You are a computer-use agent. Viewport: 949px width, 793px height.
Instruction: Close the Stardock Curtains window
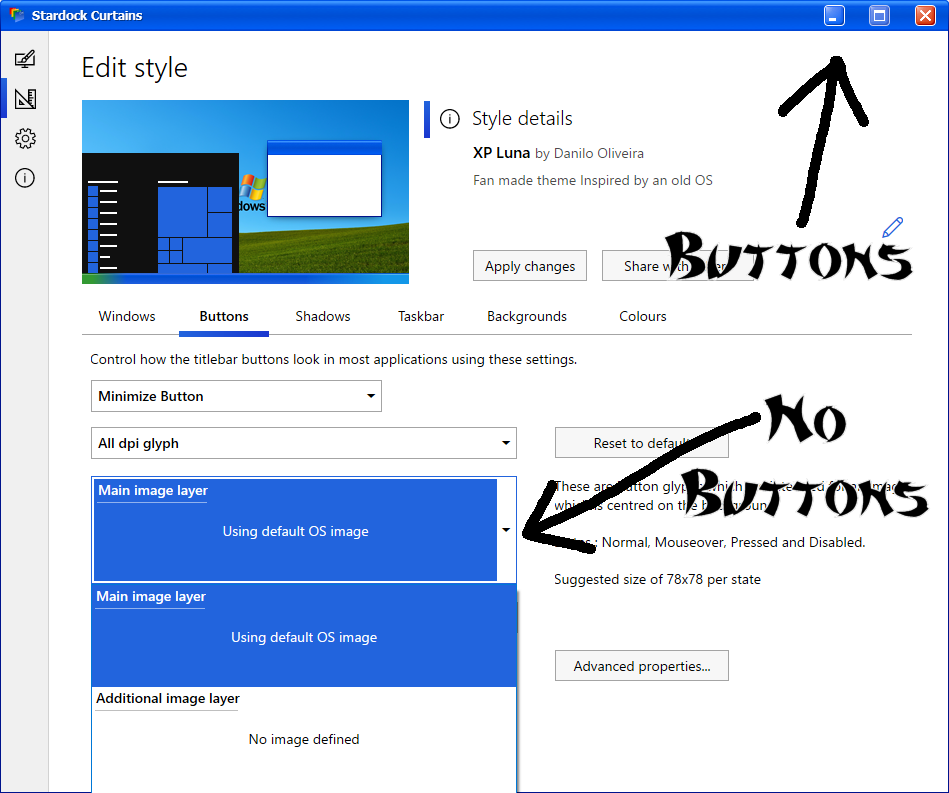(x=925, y=15)
